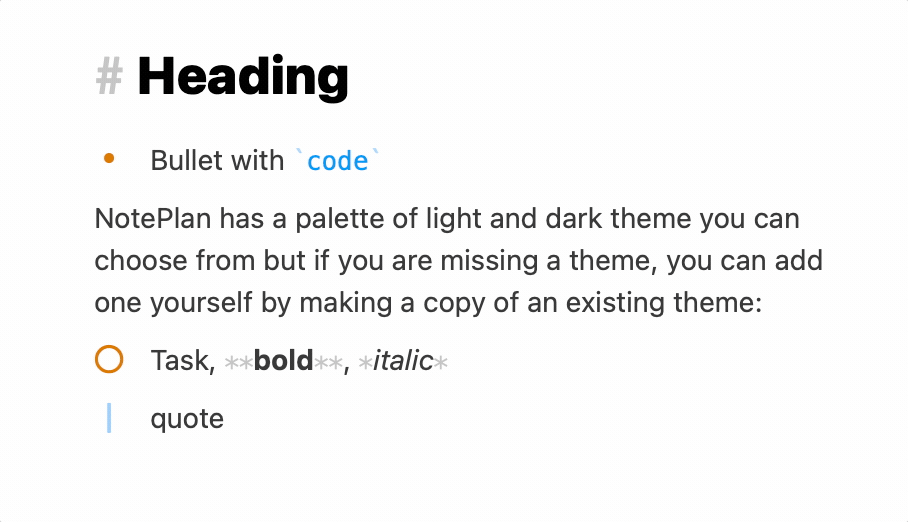Click the asterisk after italic
Screen dimensions: 908x522
point(441,363)
